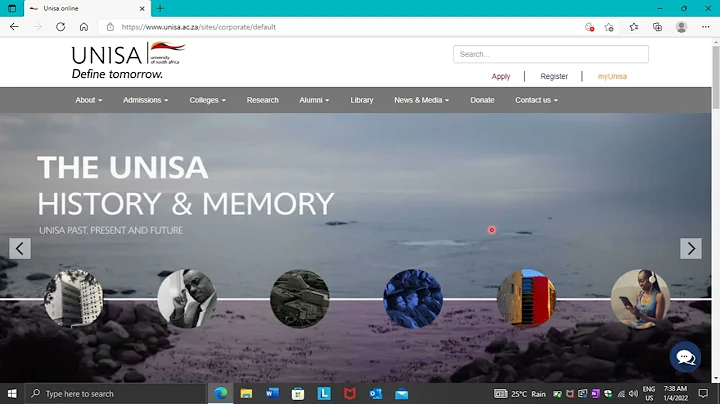Select the aerial campus view thumbnail
This screenshot has width=720, height=404.
300,299
